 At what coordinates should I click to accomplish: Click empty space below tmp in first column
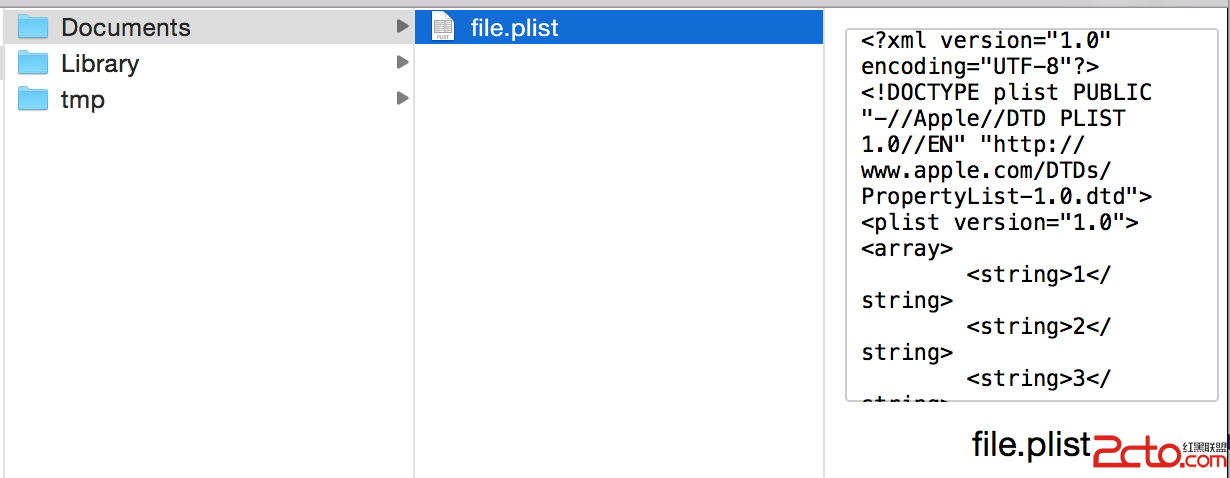click(x=200, y=280)
